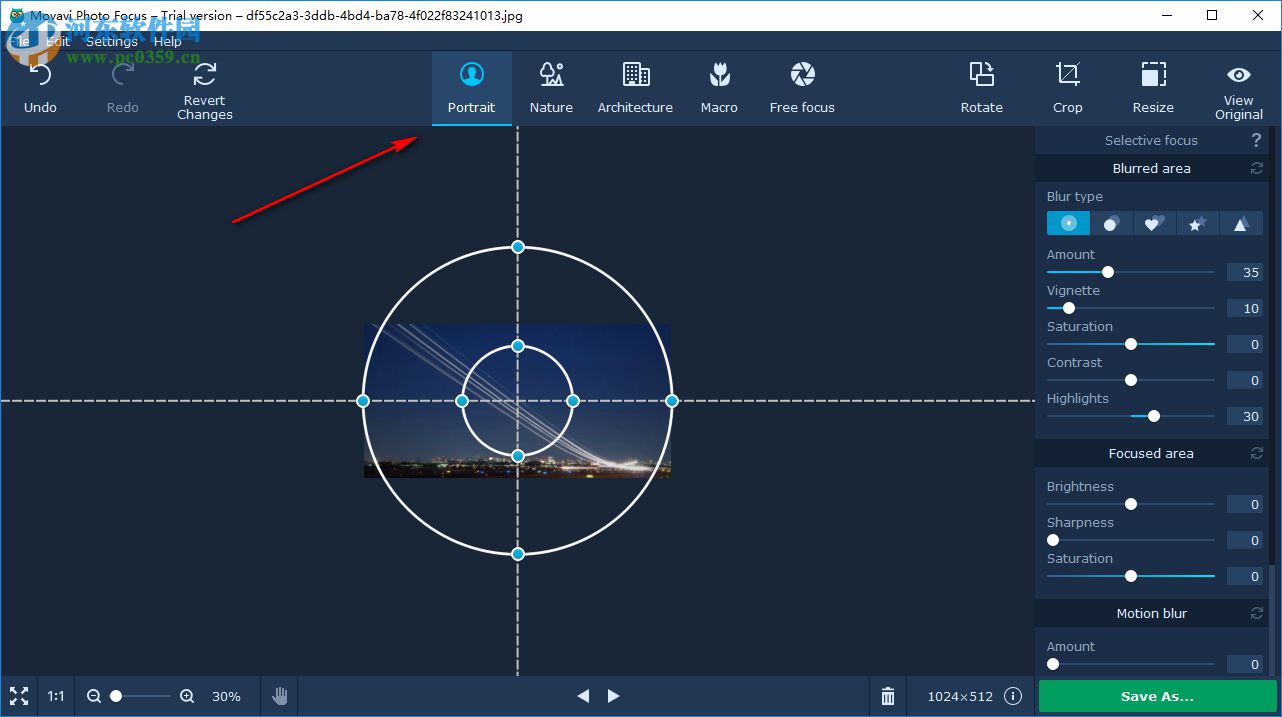Set zoom to 1:1
This screenshot has width=1282, height=717.
click(x=56, y=696)
